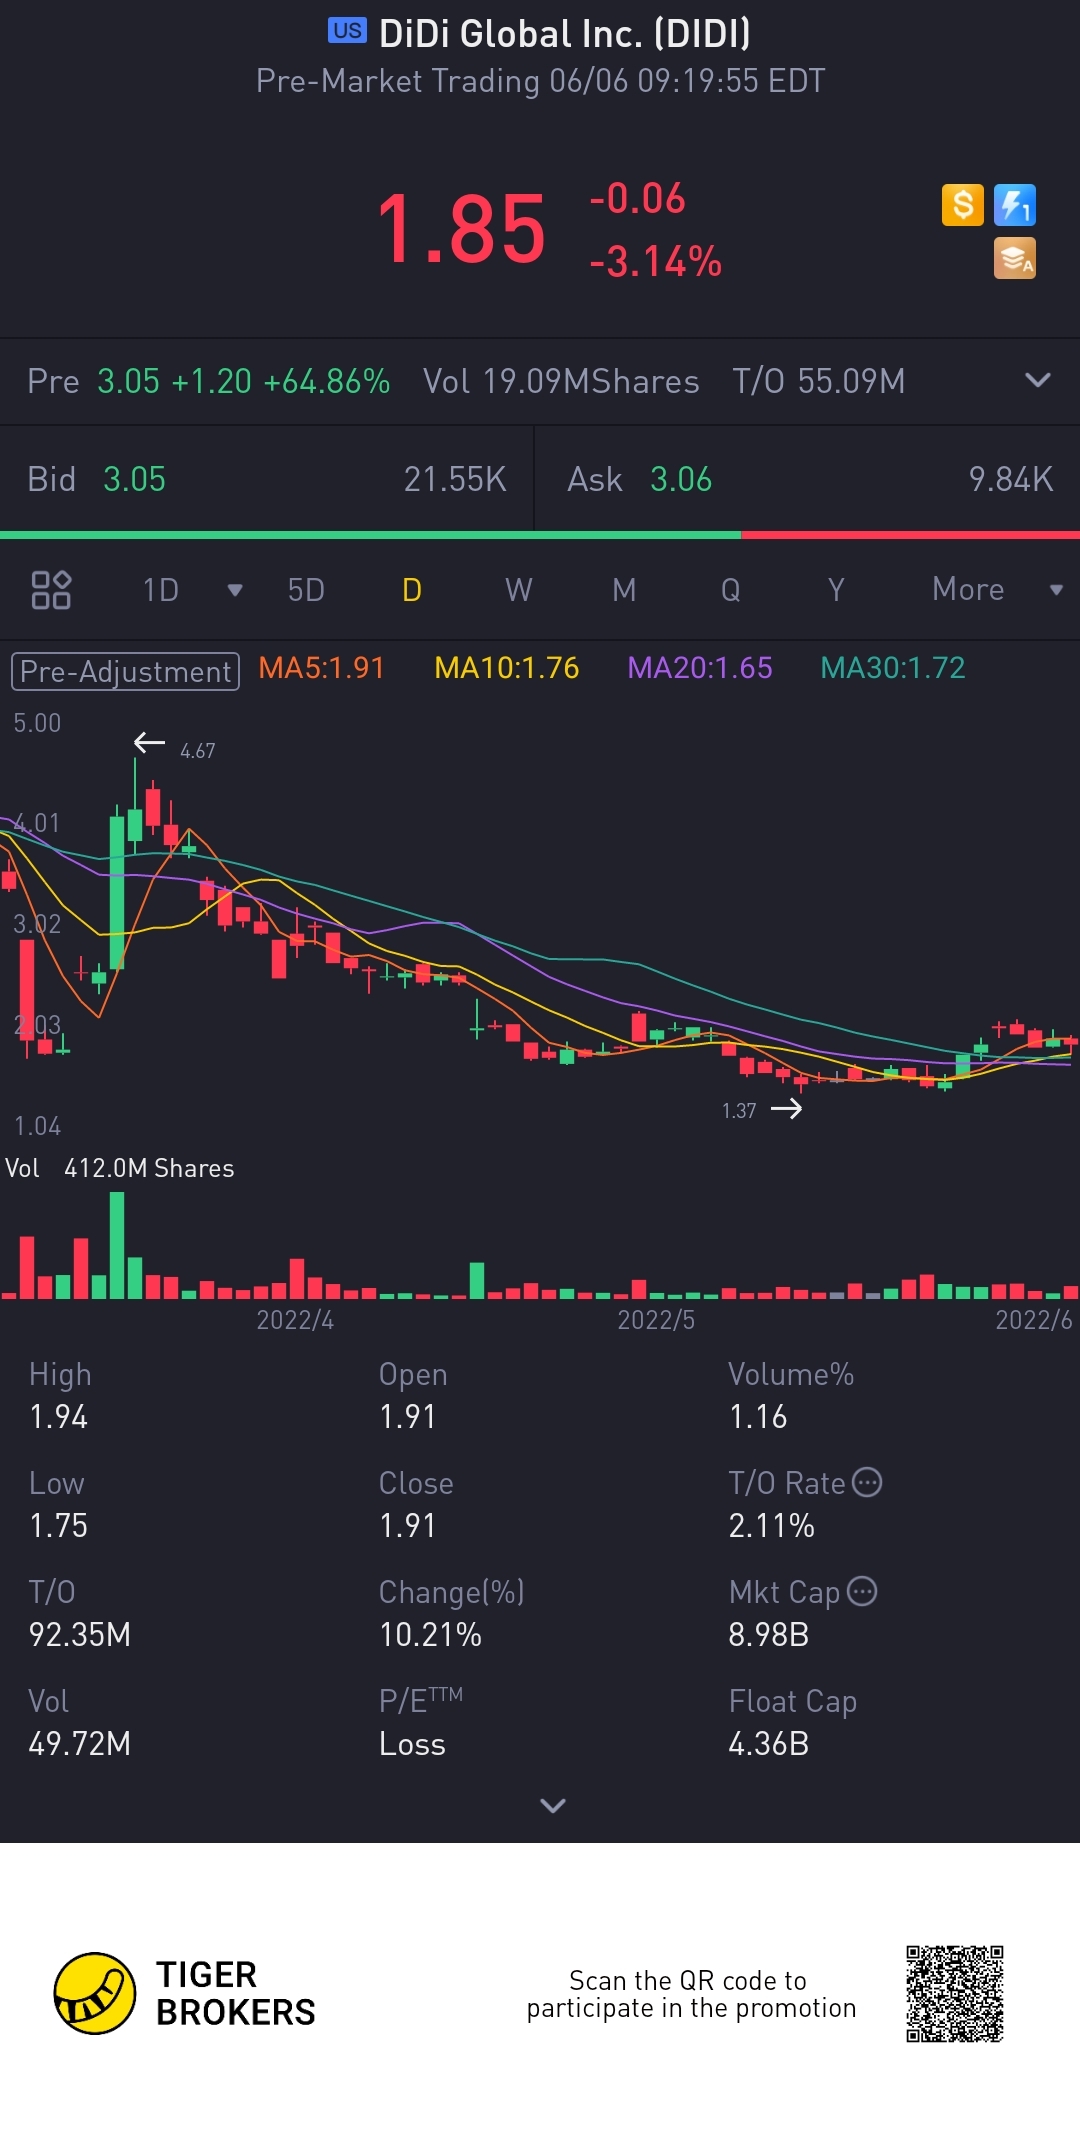Tap the T/O Rate 2.11% value

pos(771,1526)
